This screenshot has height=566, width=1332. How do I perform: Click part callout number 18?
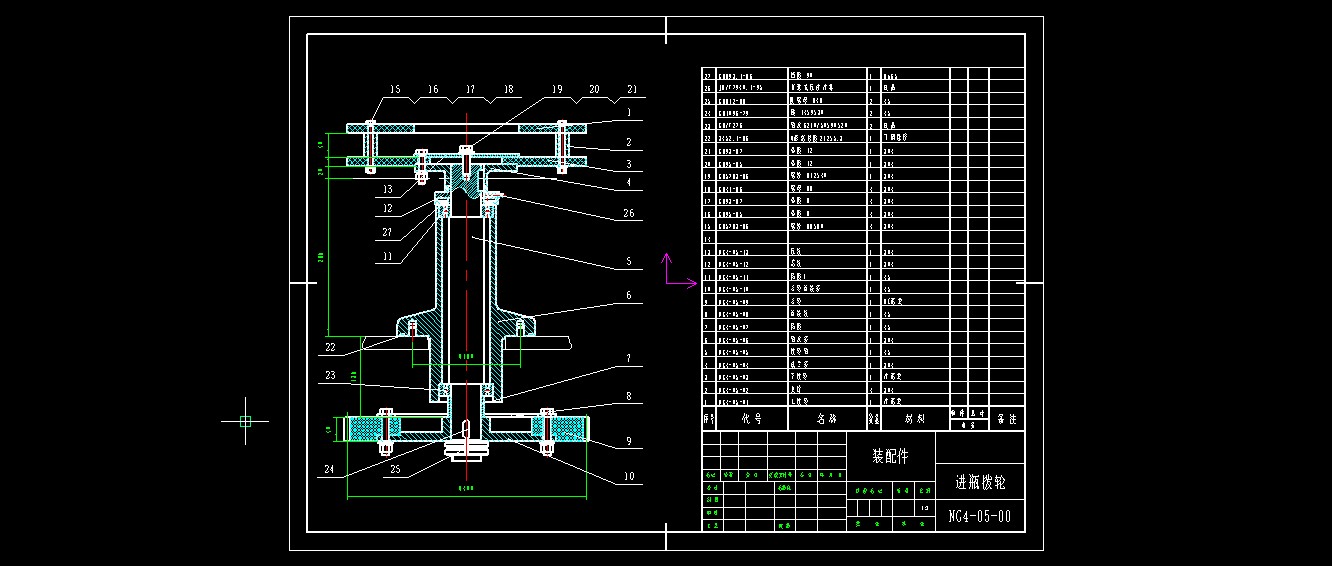(x=508, y=90)
